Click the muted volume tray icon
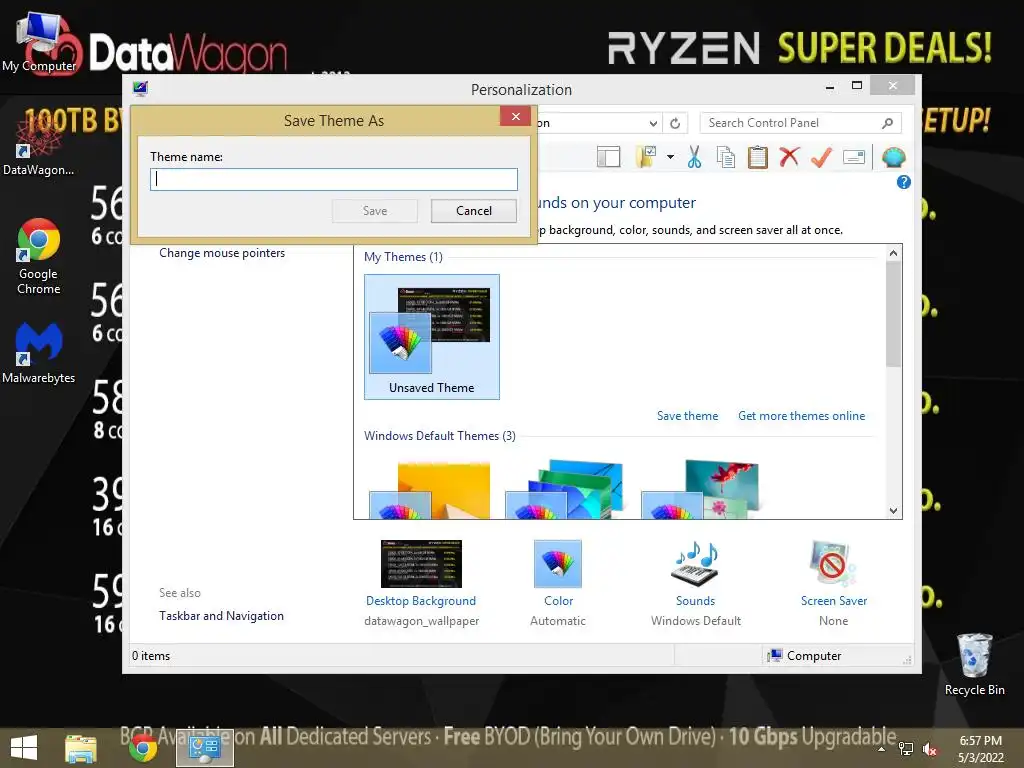The image size is (1024, 768). coord(929,749)
